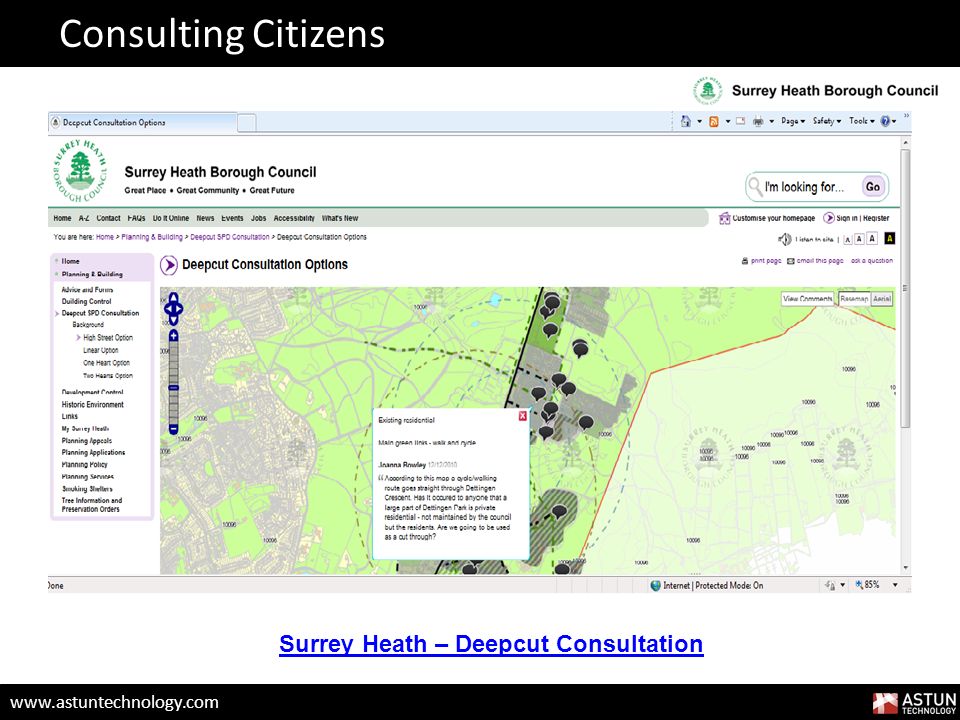Open a new blank browser tab

pyautogui.click(x=247, y=123)
